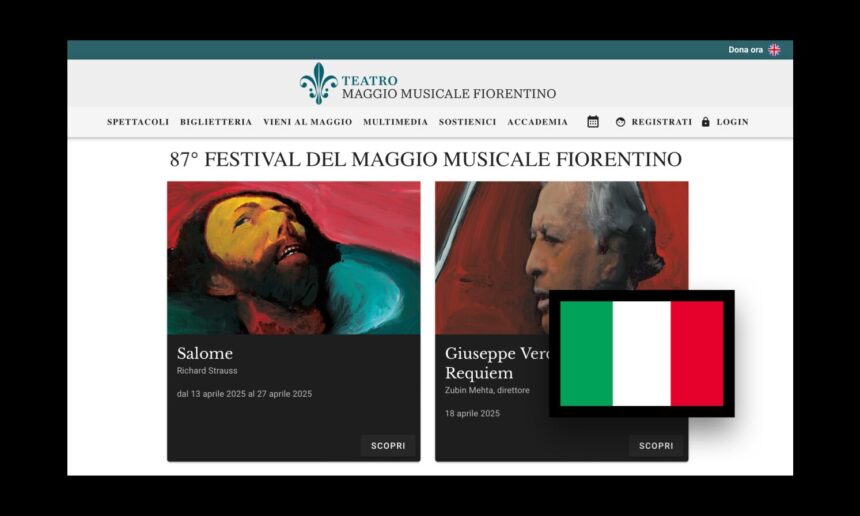The height and width of the screenshot is (516, 860).
Task: Open the Spettacoli menu
Action: tap(138, 122)
